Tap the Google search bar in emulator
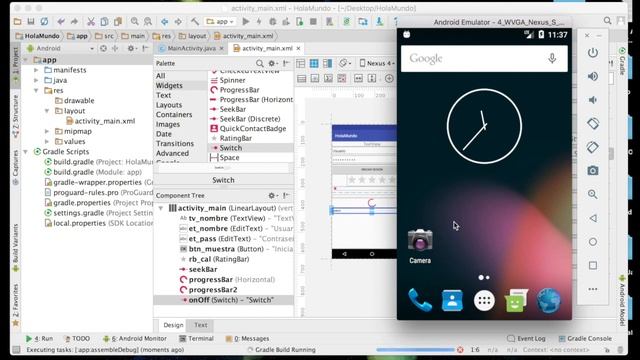Image resolution: width=640 pixels, height=360 pixels. [x=484, y=59]
